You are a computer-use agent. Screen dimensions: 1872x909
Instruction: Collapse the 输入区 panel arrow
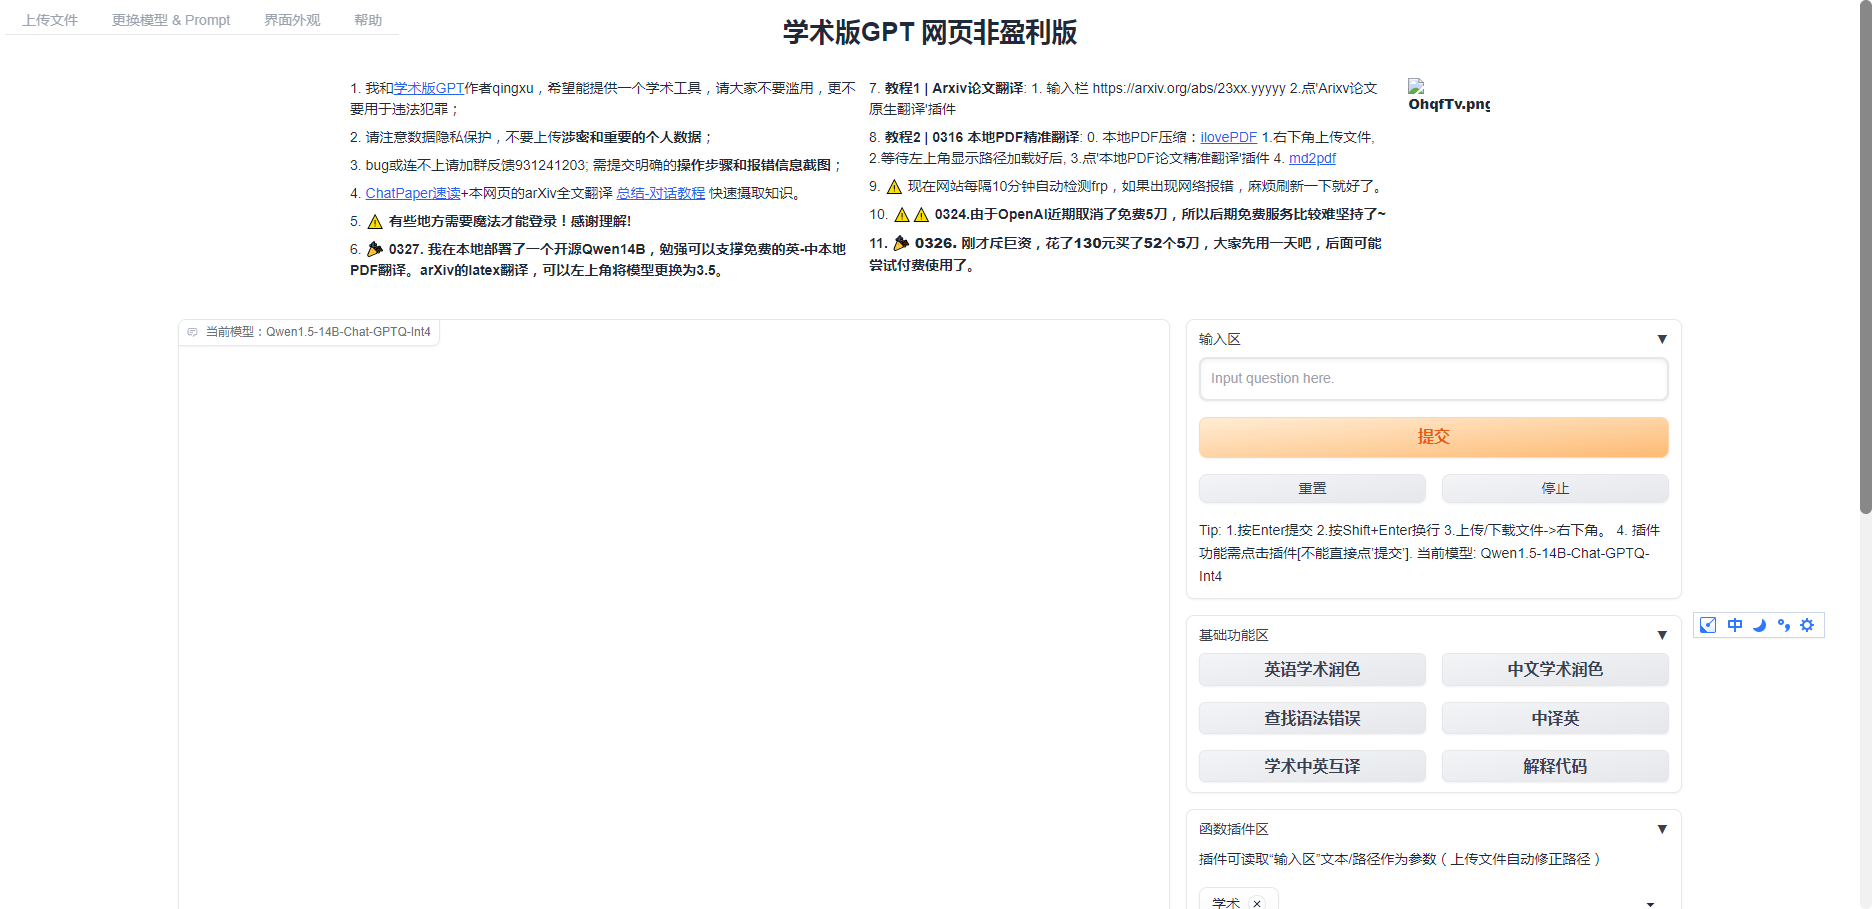1661,339
